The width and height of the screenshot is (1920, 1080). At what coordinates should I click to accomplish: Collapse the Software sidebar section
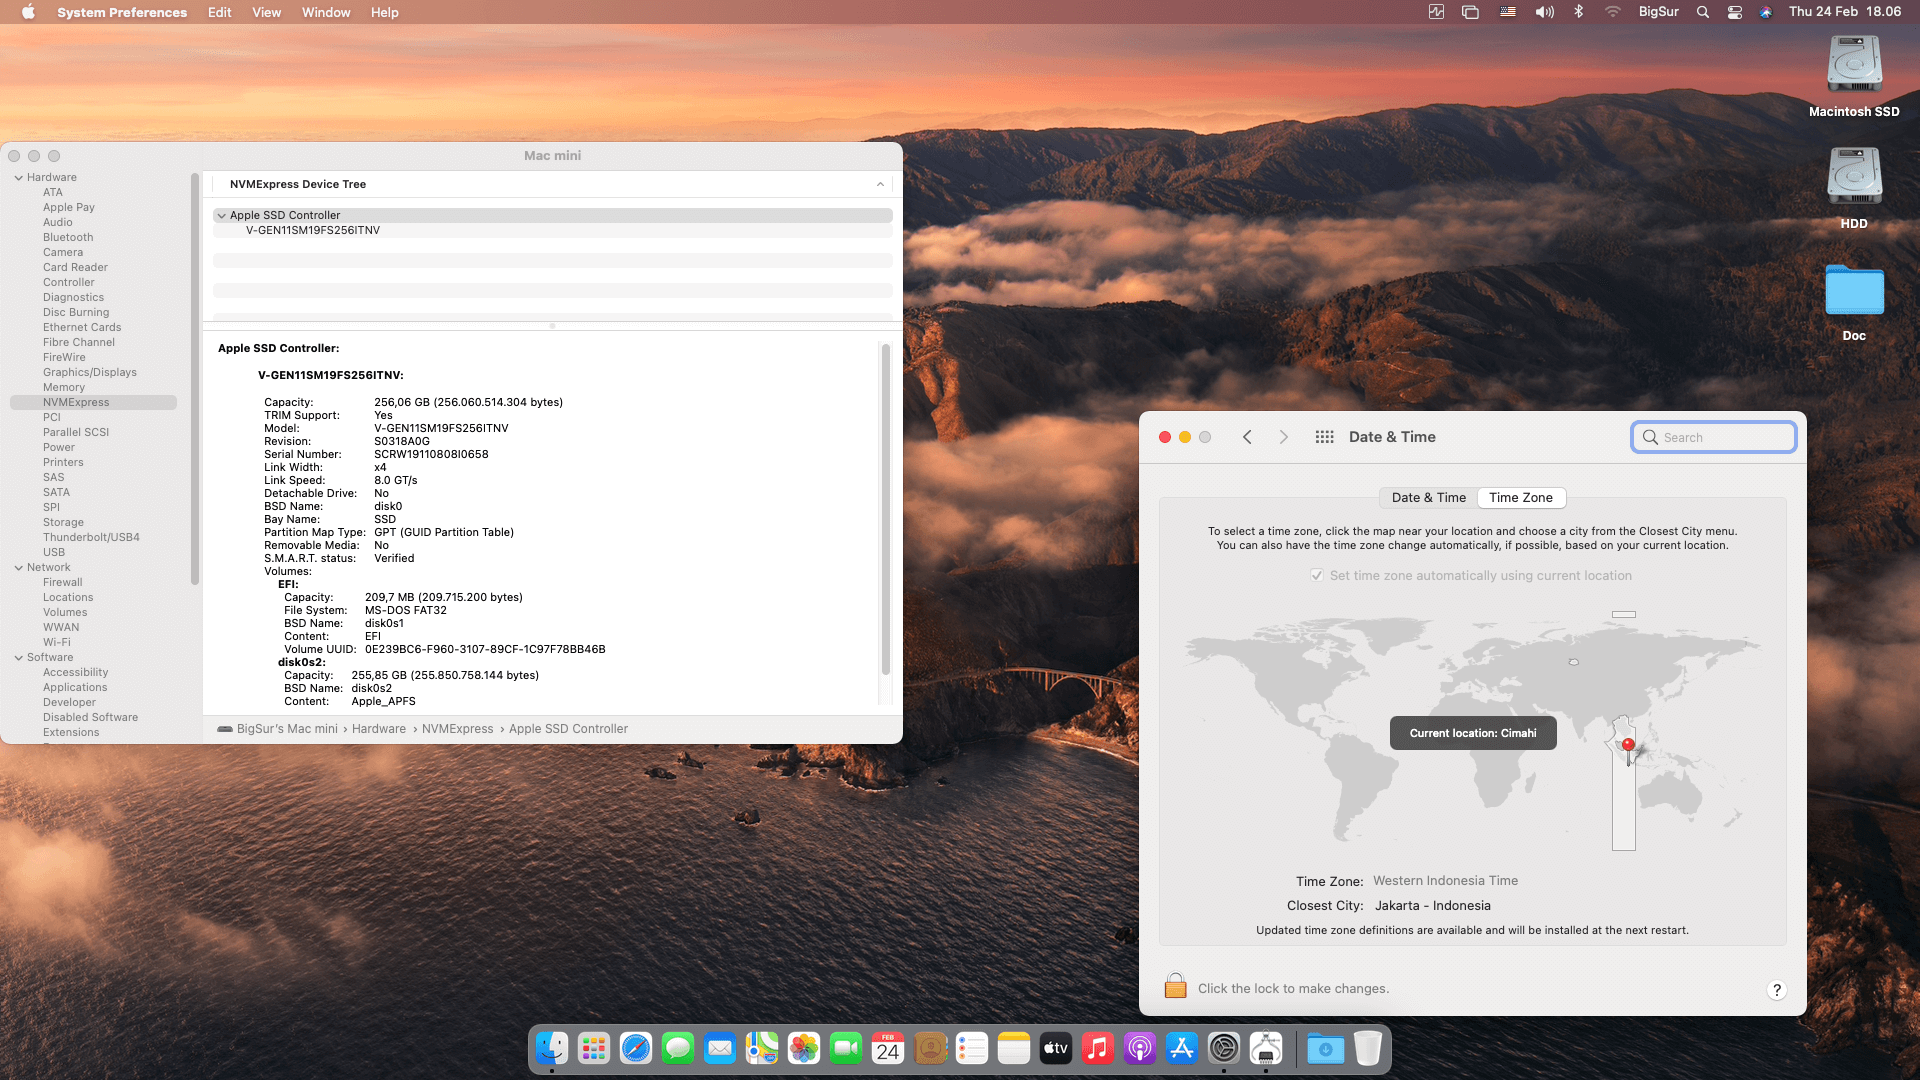[18, 658]
